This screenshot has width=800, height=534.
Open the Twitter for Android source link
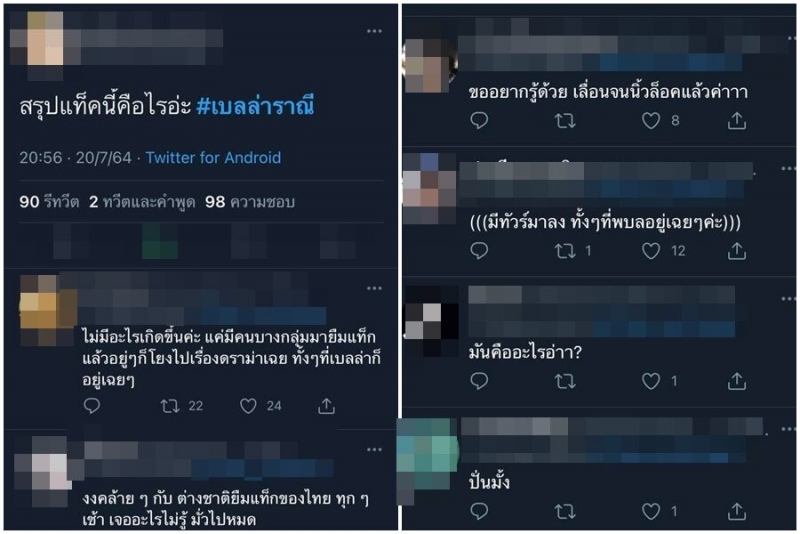(213, 158)
